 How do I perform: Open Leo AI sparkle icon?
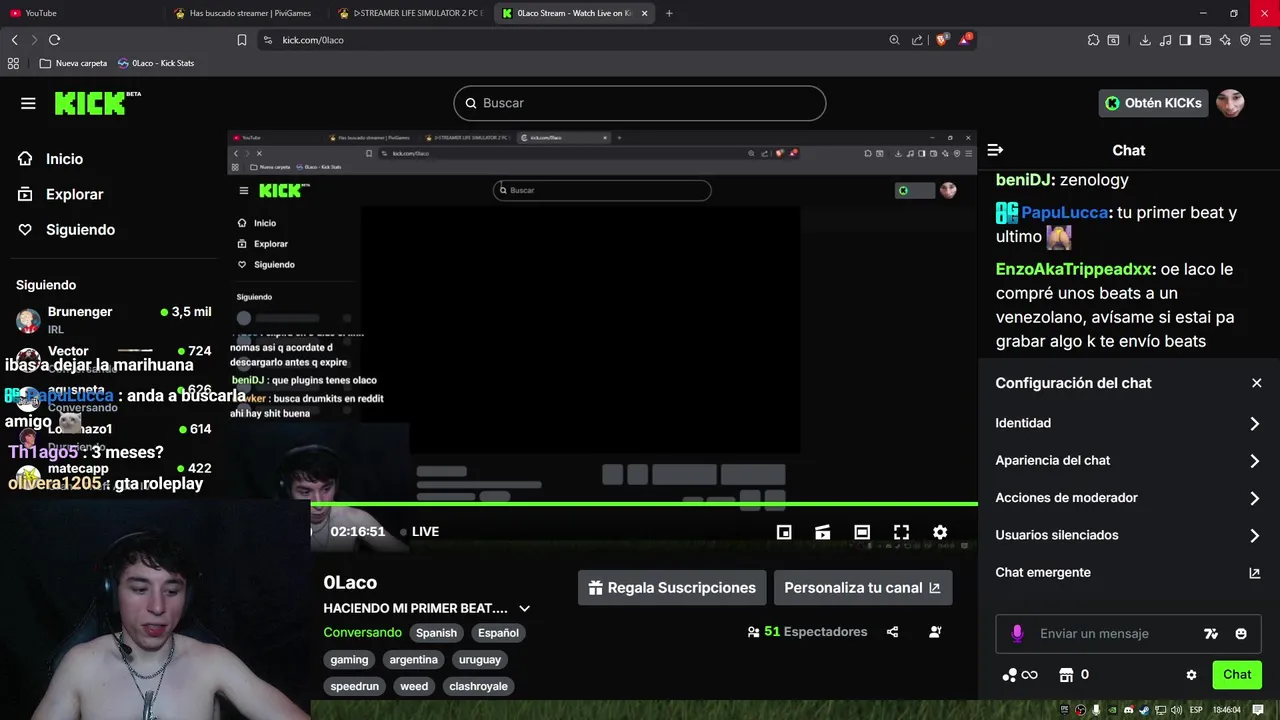click(1225, 40)
